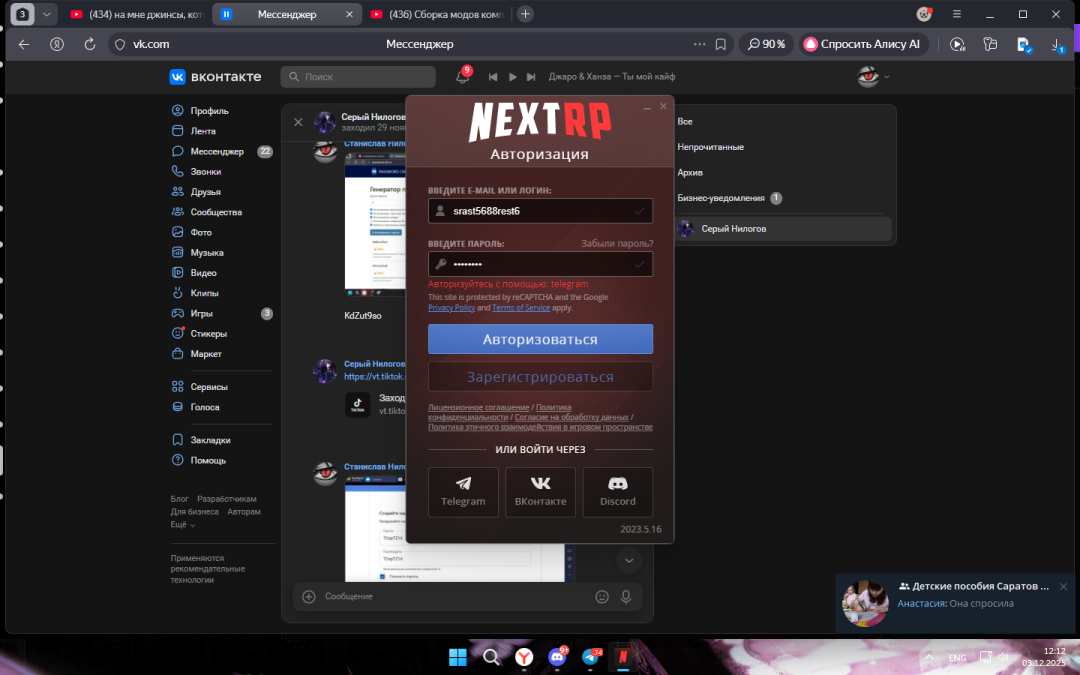Open VK notifications bell

pos(462,77)
